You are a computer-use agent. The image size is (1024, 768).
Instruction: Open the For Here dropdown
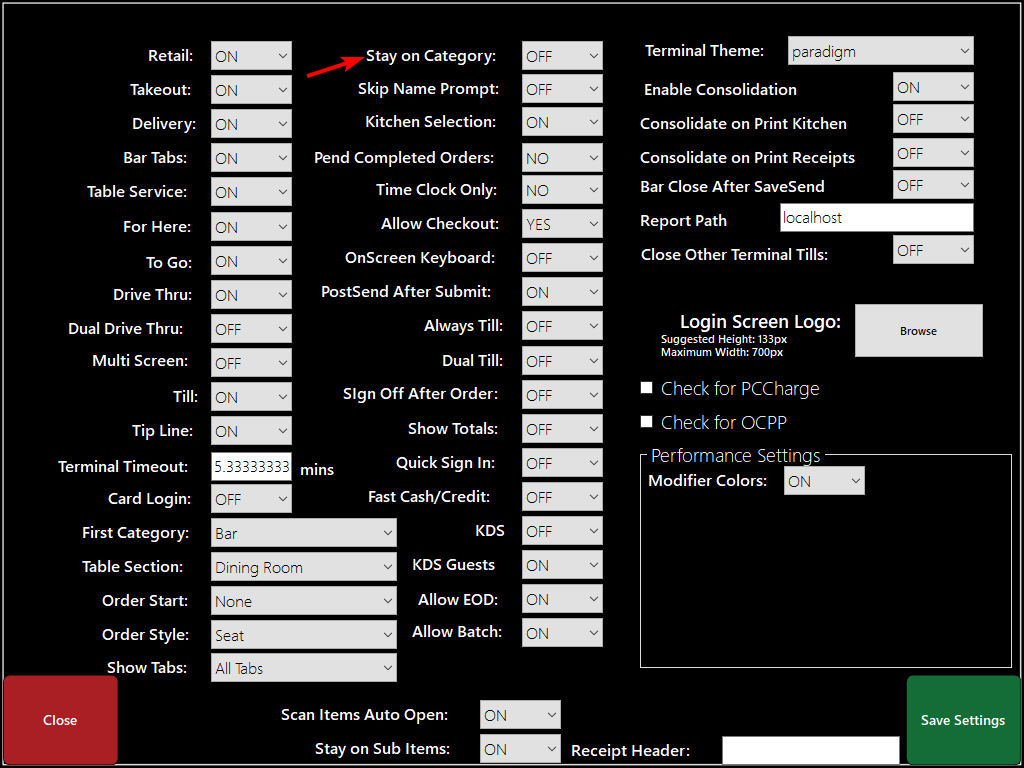[251, 227]
